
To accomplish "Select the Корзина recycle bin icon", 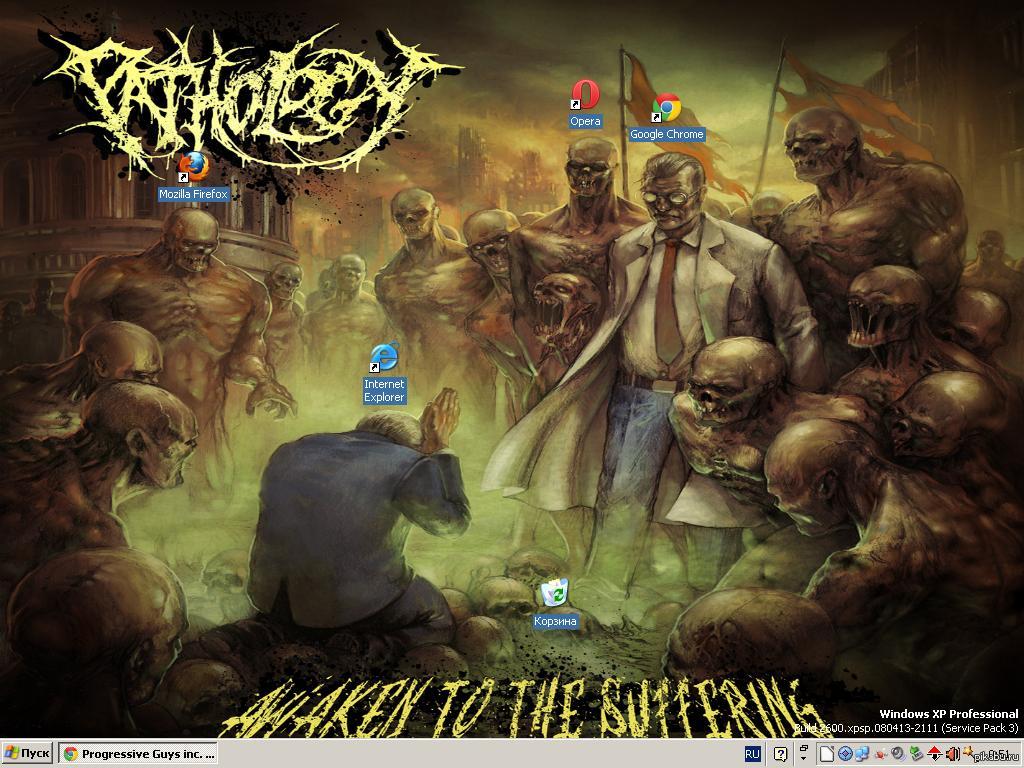I will point(554,594).
